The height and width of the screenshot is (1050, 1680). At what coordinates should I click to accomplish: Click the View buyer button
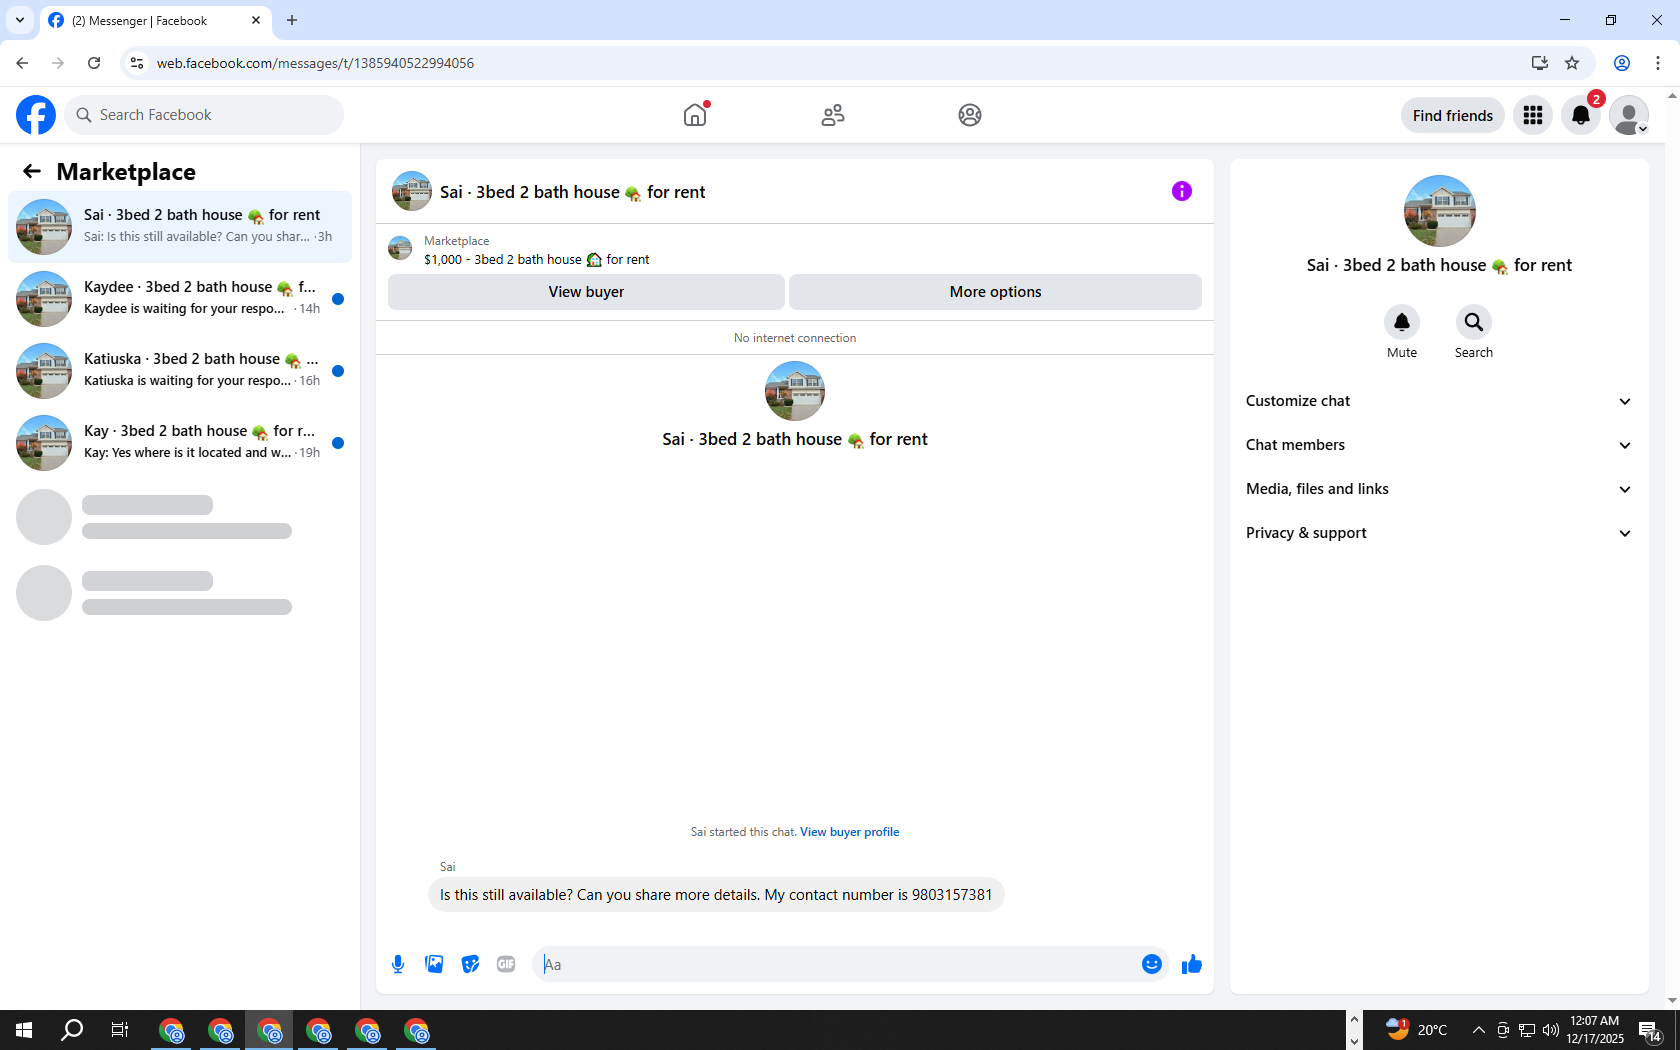pyautogui.click(x=586, y=292)
